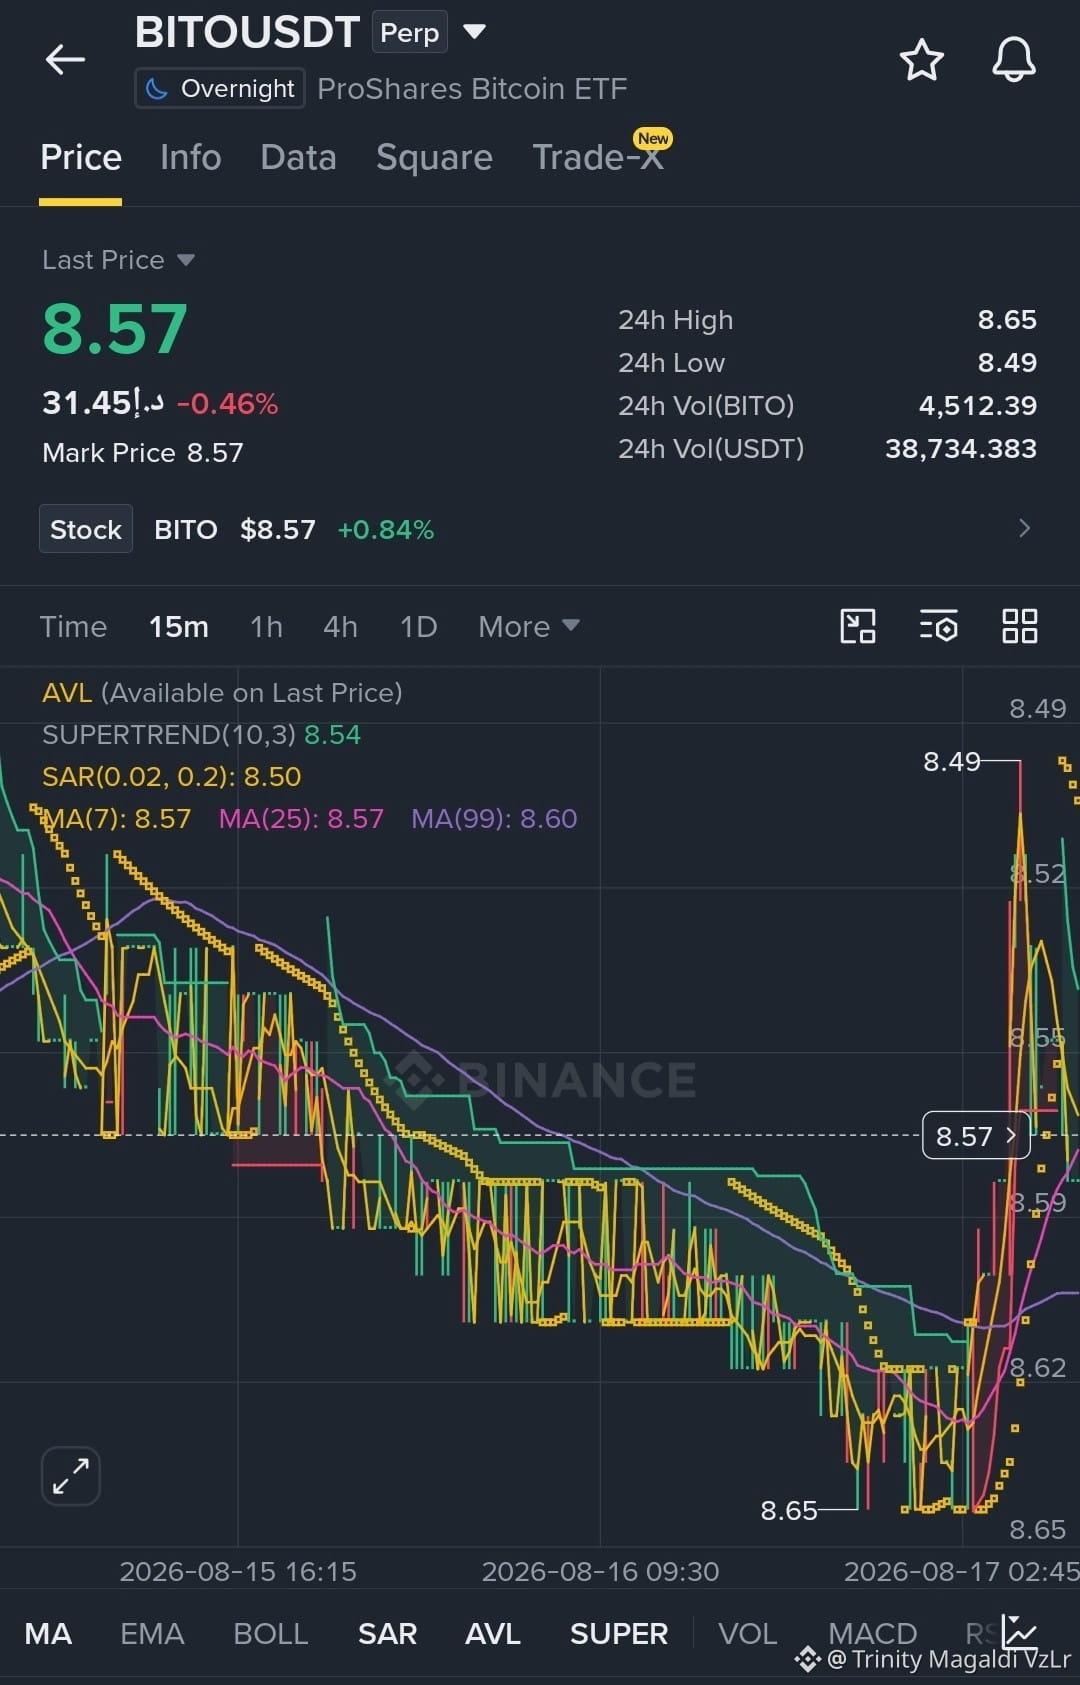Viewport: 1080px width, 1685px height.
Task: Select the 15m timeframe
Action: point(179,627)
